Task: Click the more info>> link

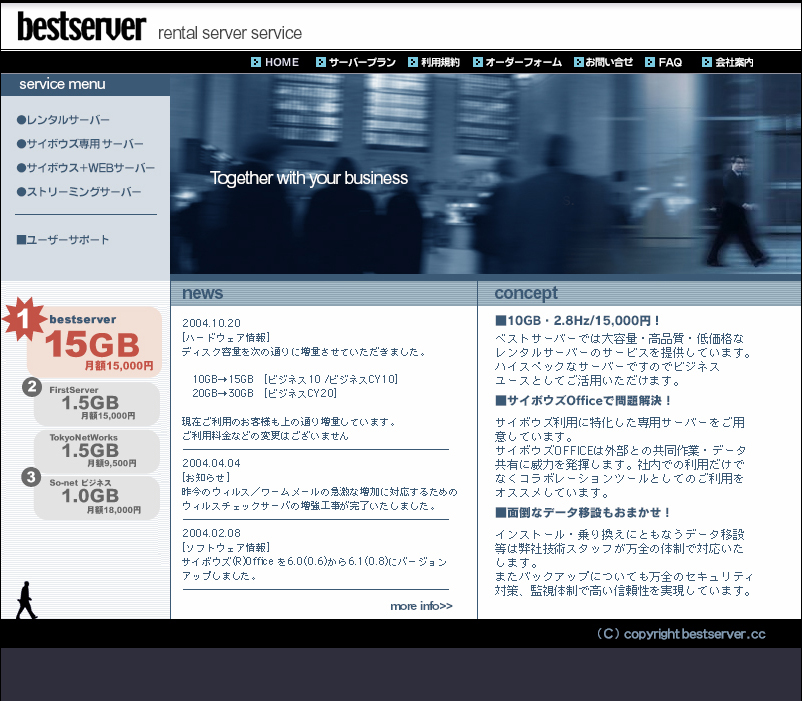Action: click(x=421, y=606)
